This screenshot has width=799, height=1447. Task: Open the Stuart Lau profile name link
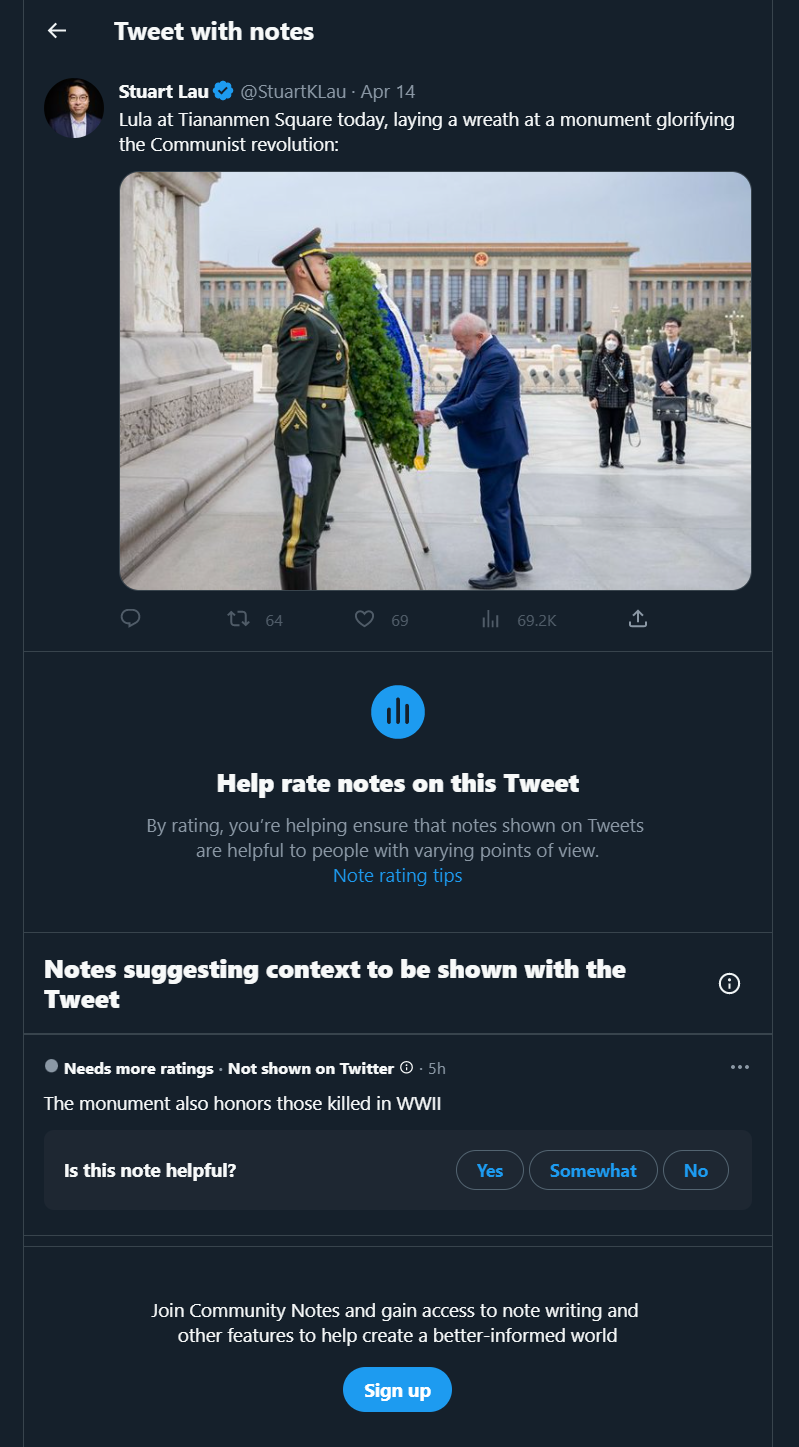coord(164,92)
